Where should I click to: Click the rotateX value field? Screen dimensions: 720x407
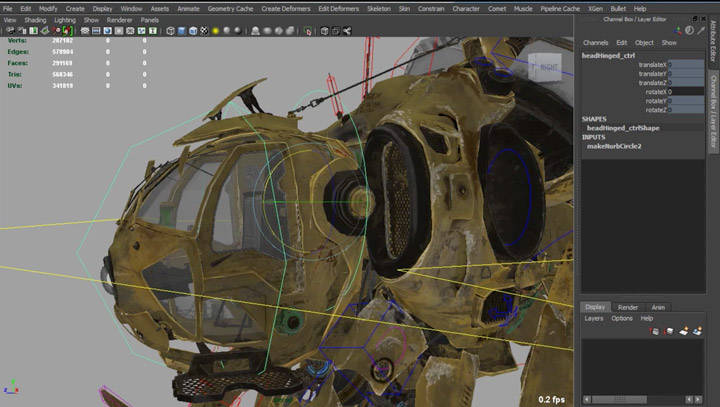coord(686,92)
